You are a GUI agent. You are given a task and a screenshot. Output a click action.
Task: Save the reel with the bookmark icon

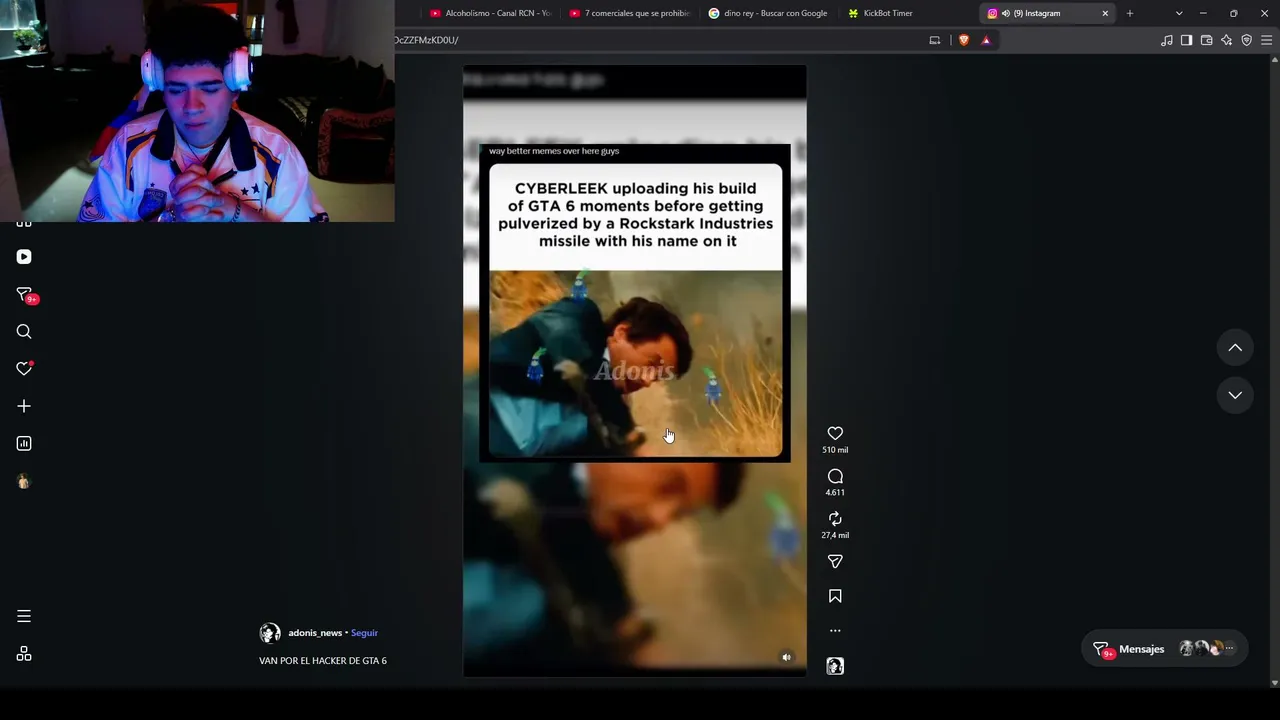(x=835, y=596)
